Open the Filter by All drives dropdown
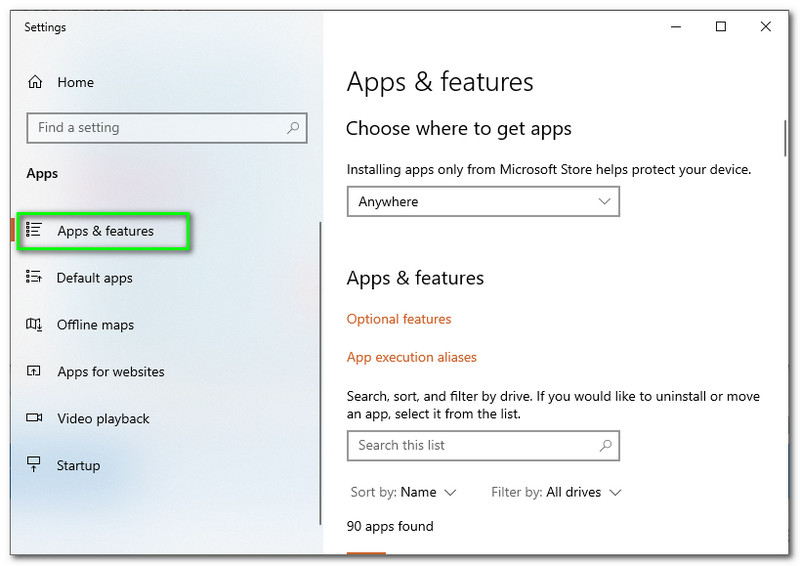This screenshot has width=800, height=566. click(556, 493)
